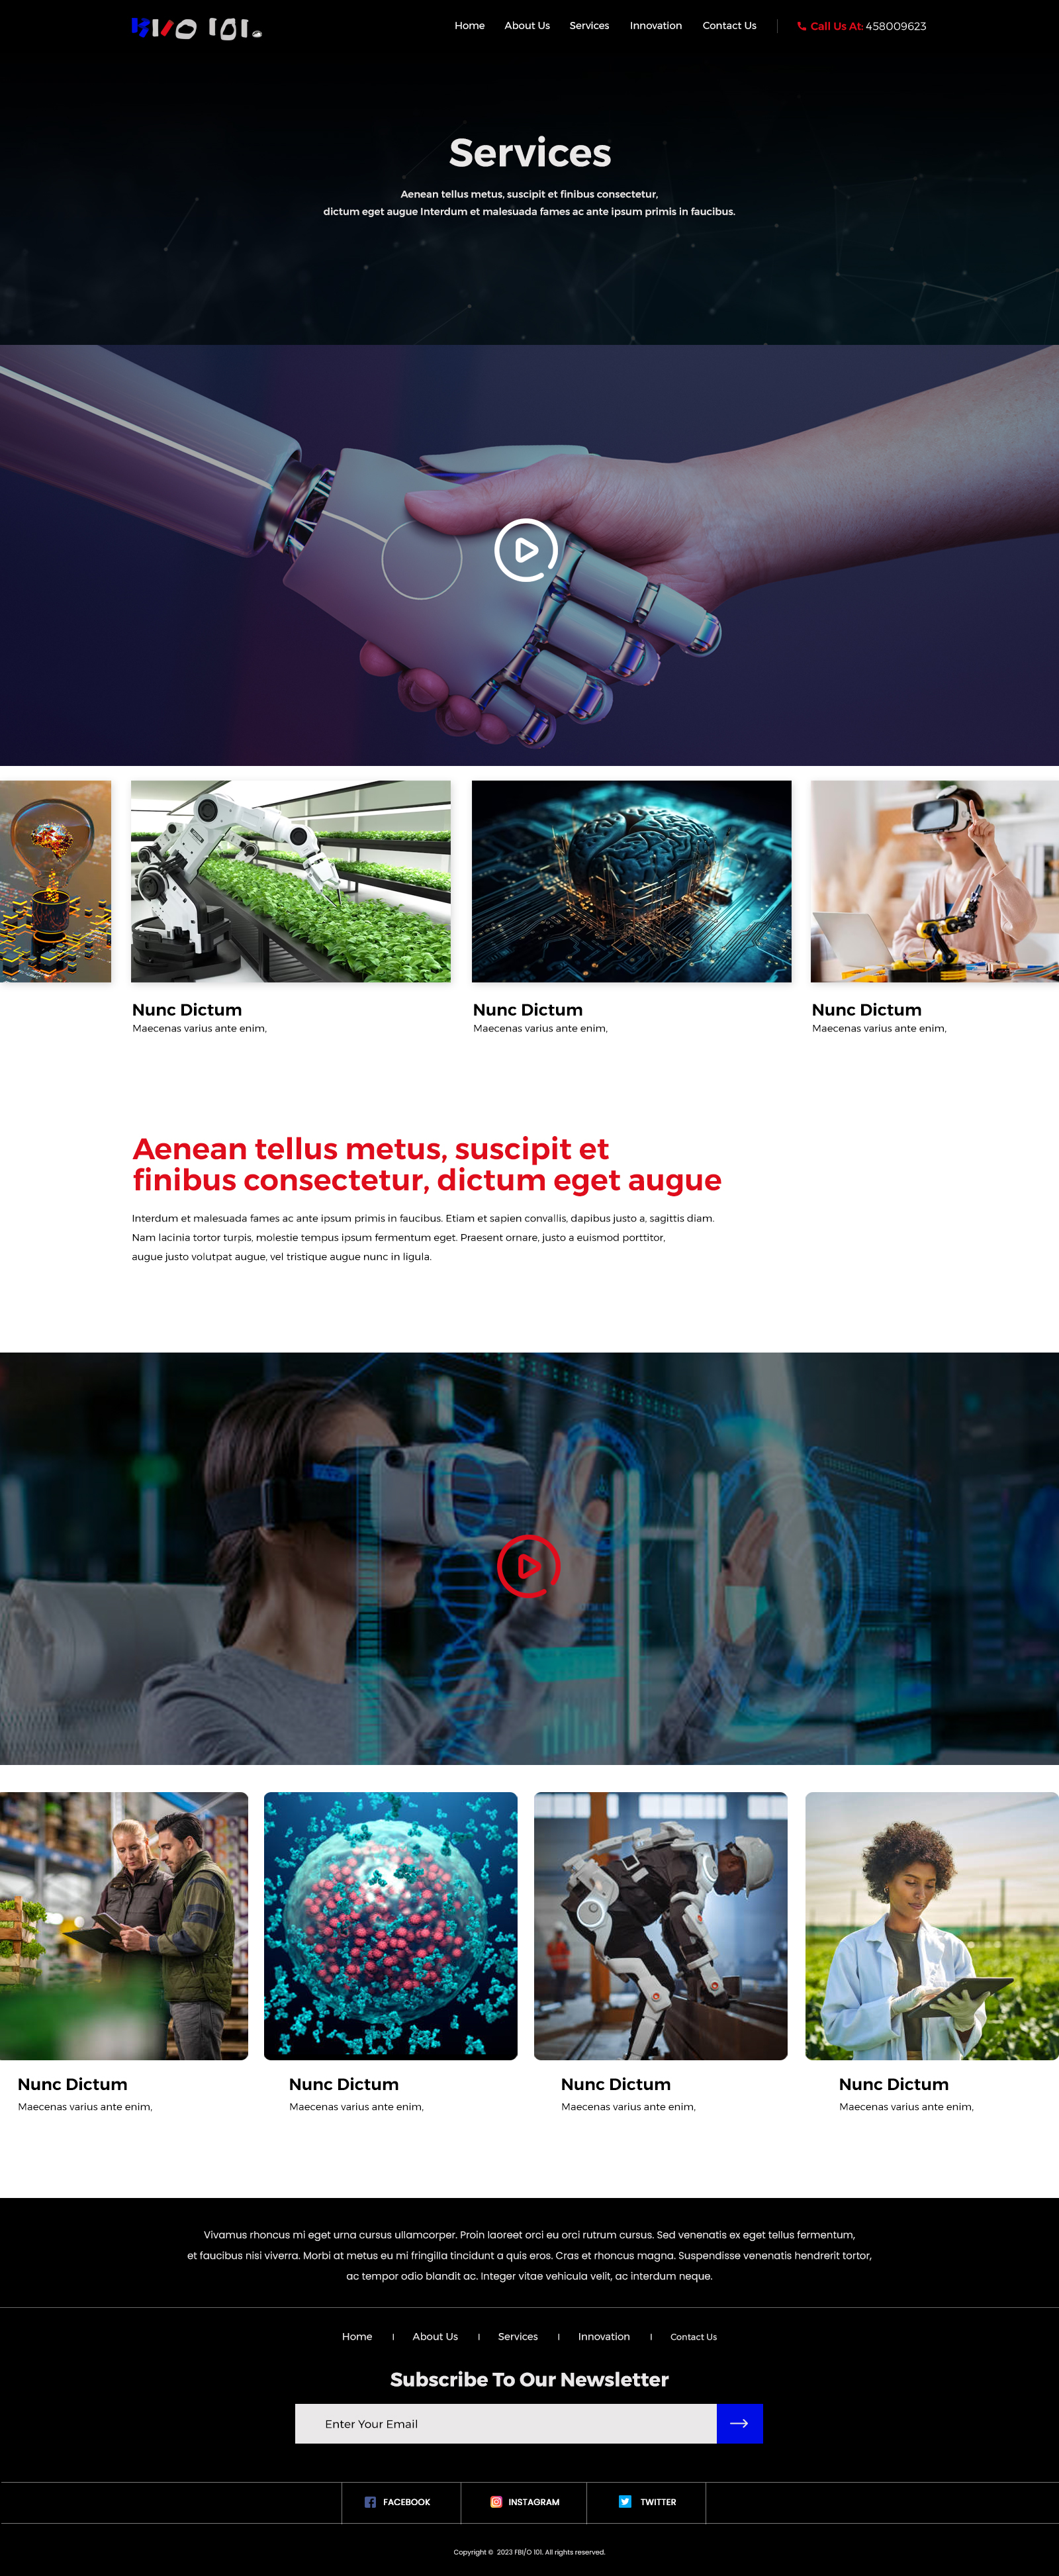
Task: Open Innovation in the top navigation bar
Action: [655, 26]
